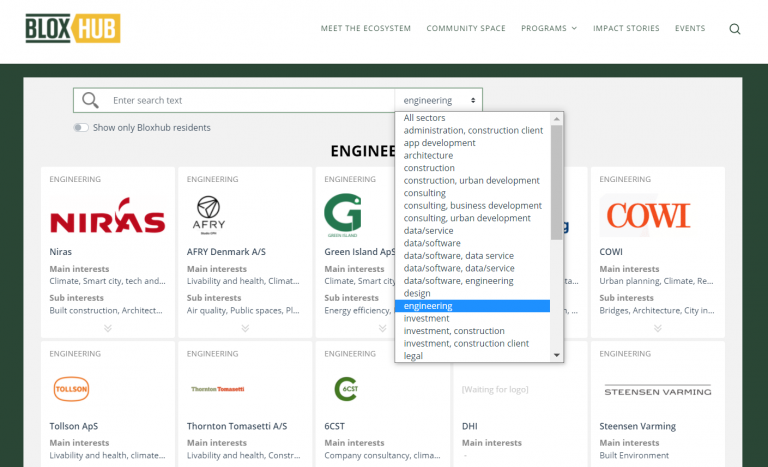Choose consulting, urban development
768x467 pixels.
coord(472,218)
